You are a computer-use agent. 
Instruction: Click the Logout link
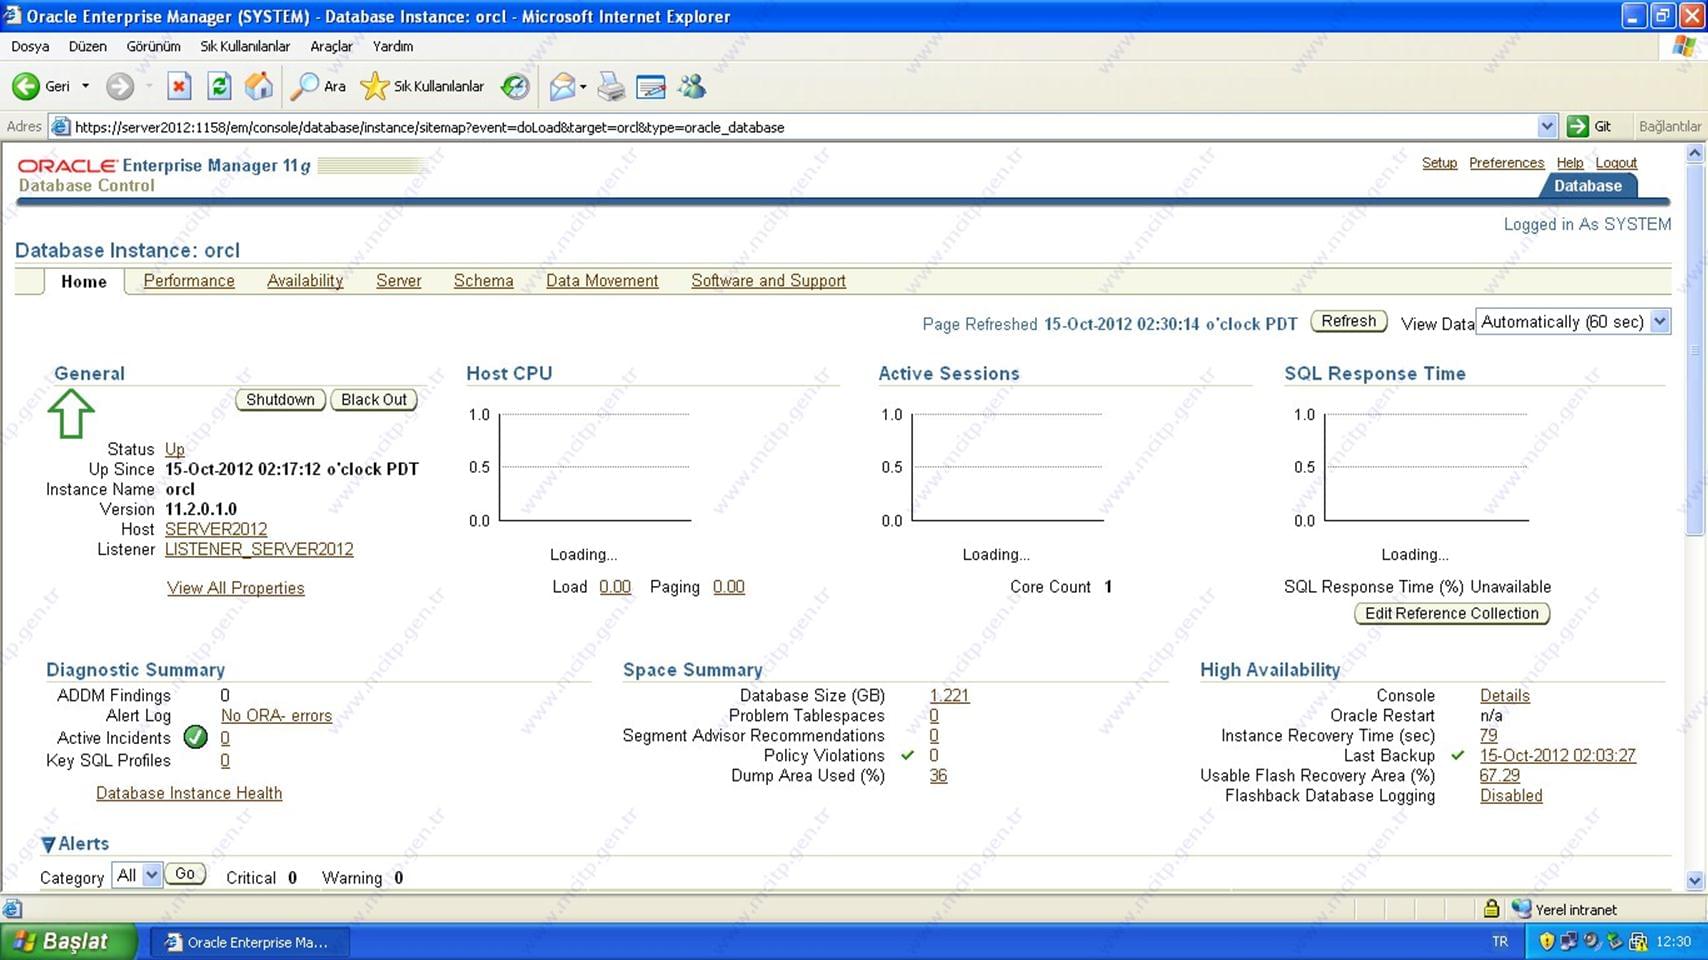pos(1616,163)
